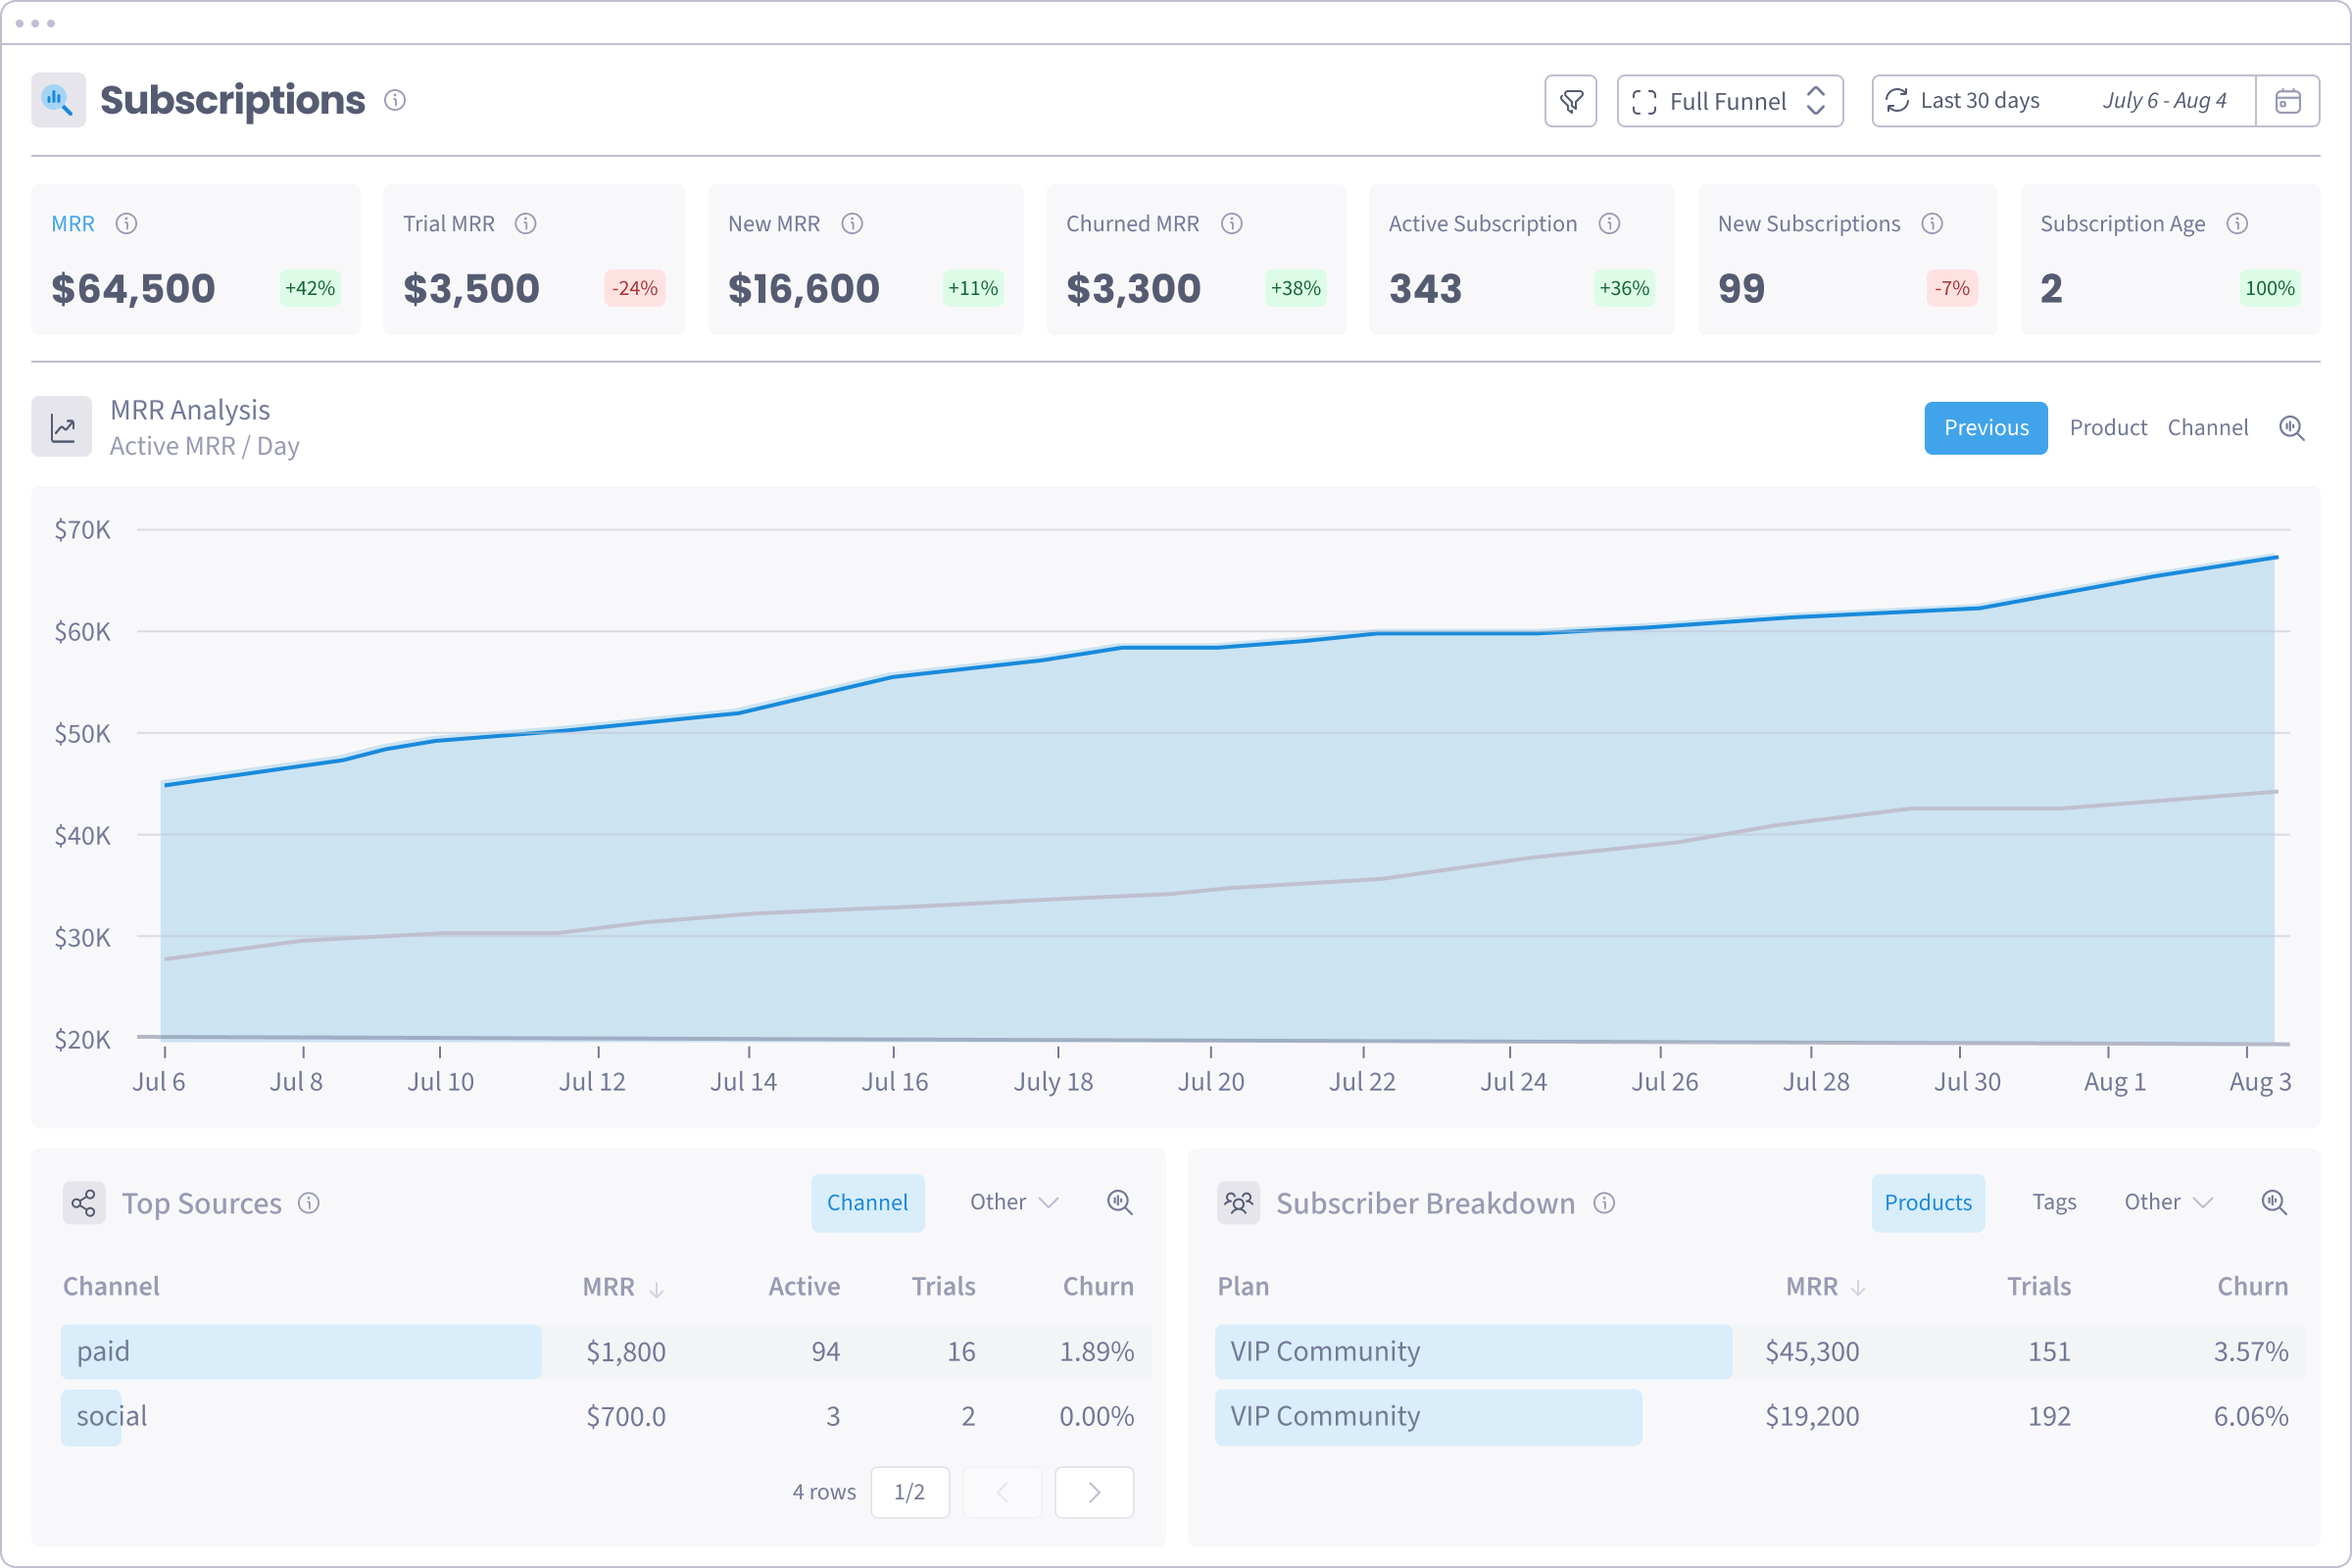Viewport: 2352px width, 1568px height.
Task: Open the Full Funnel dropdown
Action: pyautogui.click(x=1729, y=101)
